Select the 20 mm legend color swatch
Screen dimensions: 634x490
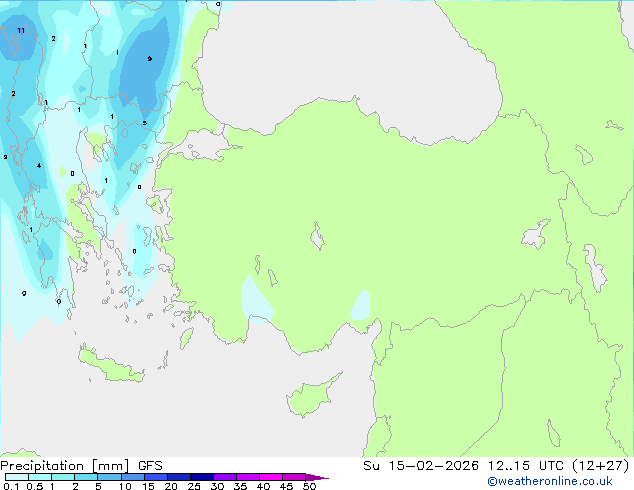coord(179,477)
